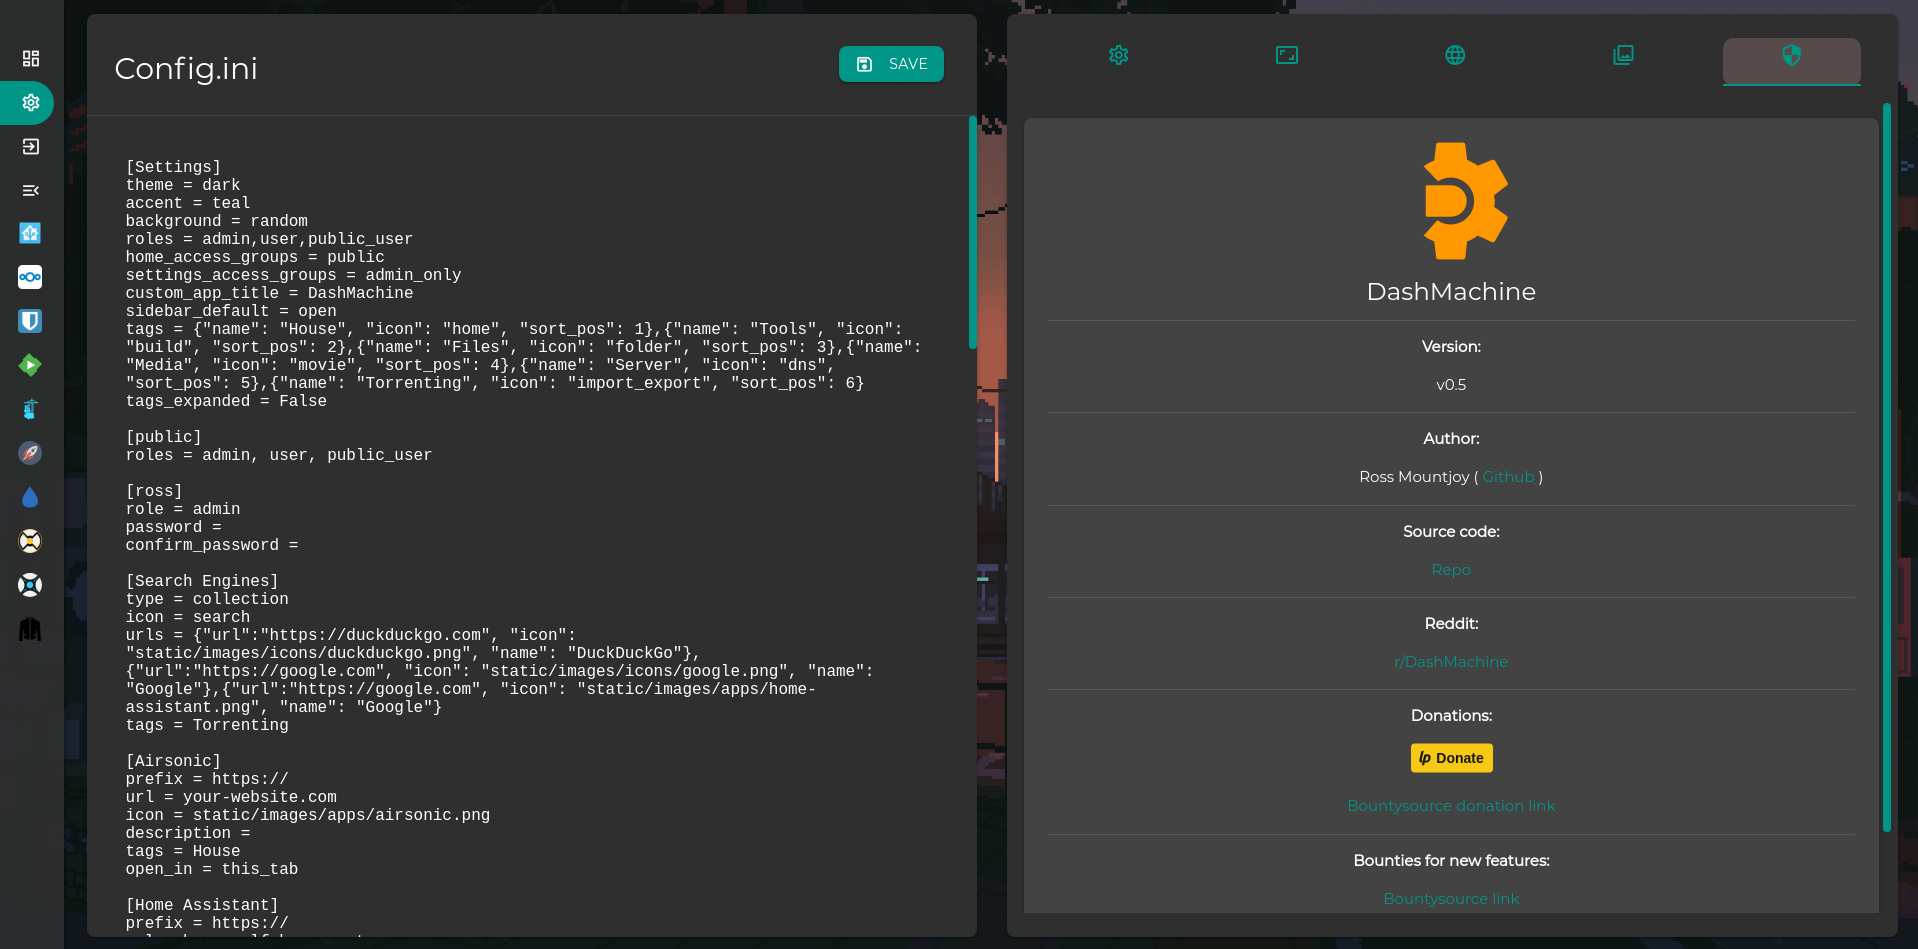Viewport: 1918px width, 949px height.
Task: Click the orange circular app icon in sidebar
Action: [29, 541]
